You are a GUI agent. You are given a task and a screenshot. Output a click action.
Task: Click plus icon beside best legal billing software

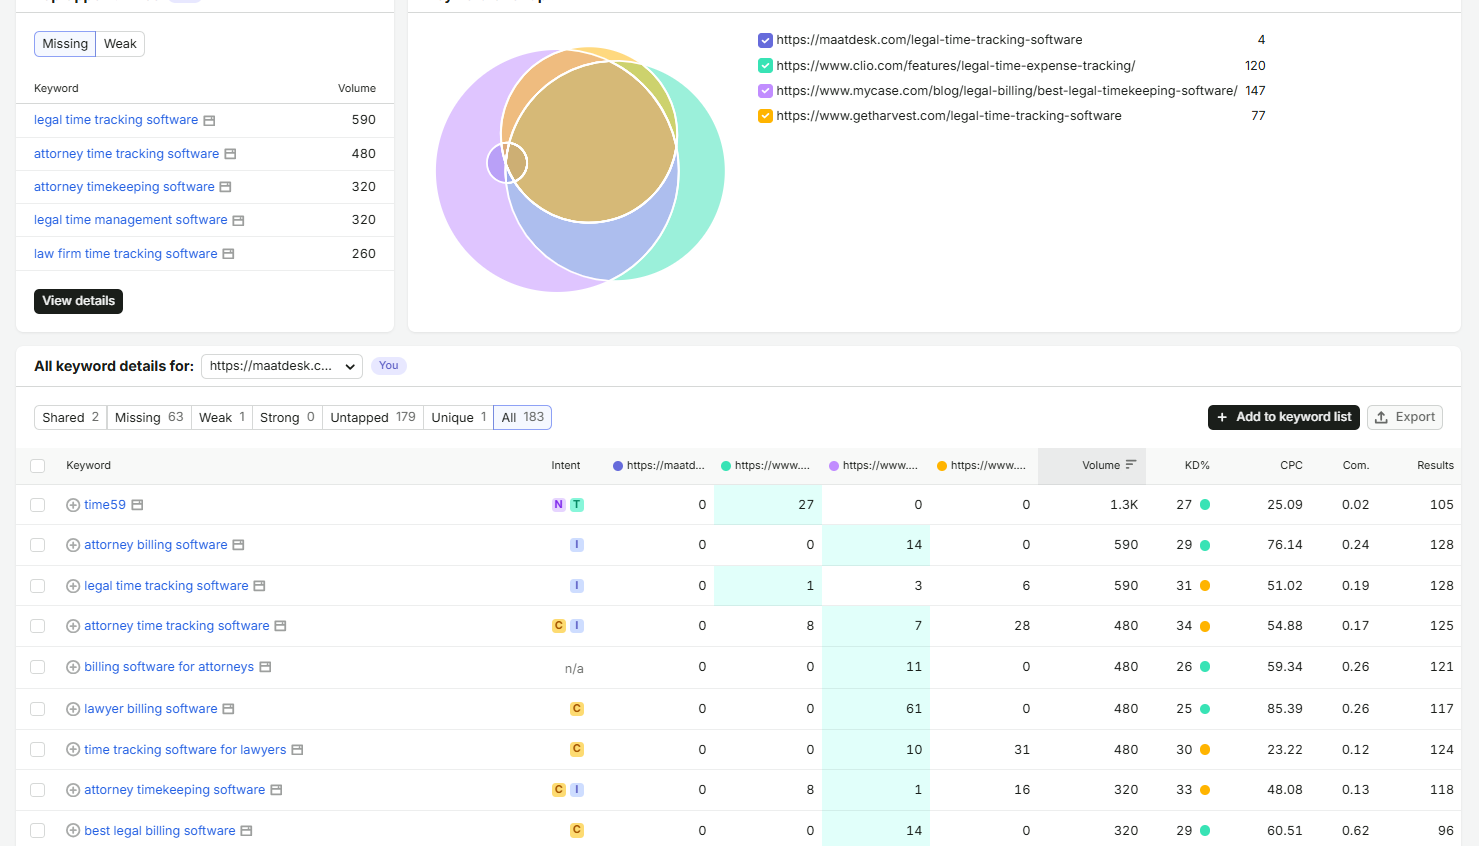(x=73, y=831)
